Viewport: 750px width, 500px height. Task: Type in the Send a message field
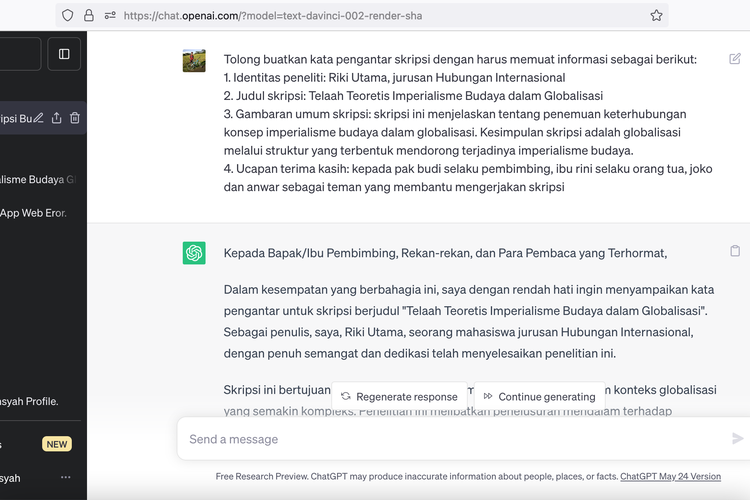pyautogui.click(x=450, y=439)
